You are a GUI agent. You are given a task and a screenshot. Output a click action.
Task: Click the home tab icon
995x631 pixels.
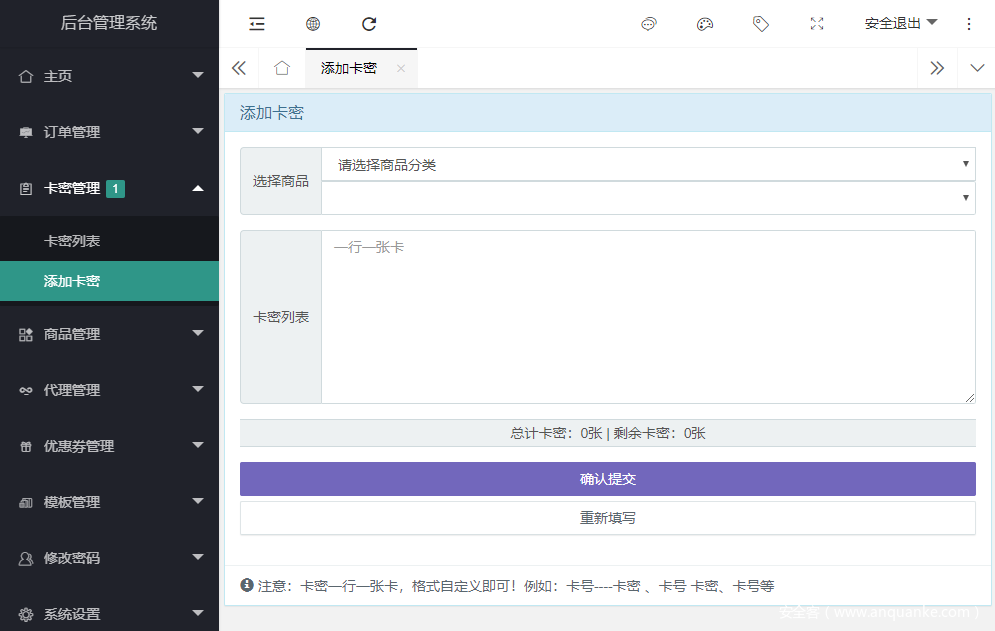point(282,68)
